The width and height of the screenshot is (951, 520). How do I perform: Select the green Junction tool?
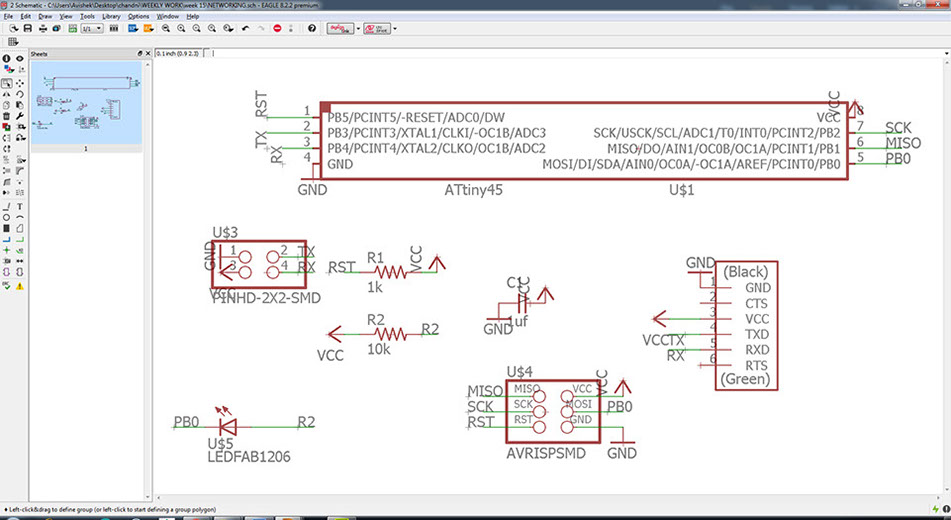point(7,249)
